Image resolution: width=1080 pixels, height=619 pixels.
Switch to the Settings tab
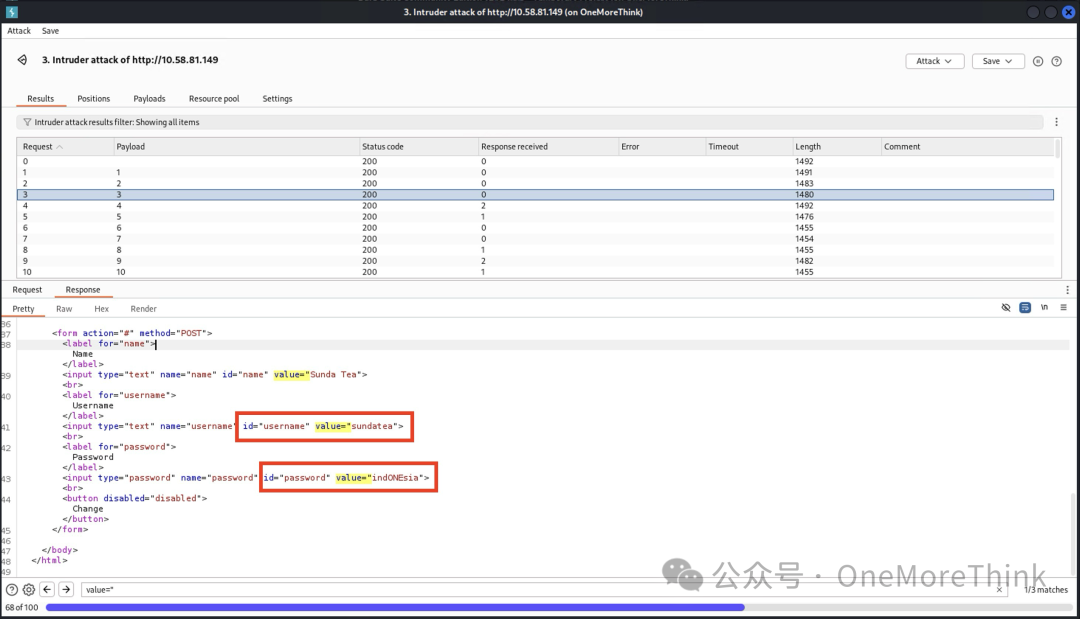point(278,98)
